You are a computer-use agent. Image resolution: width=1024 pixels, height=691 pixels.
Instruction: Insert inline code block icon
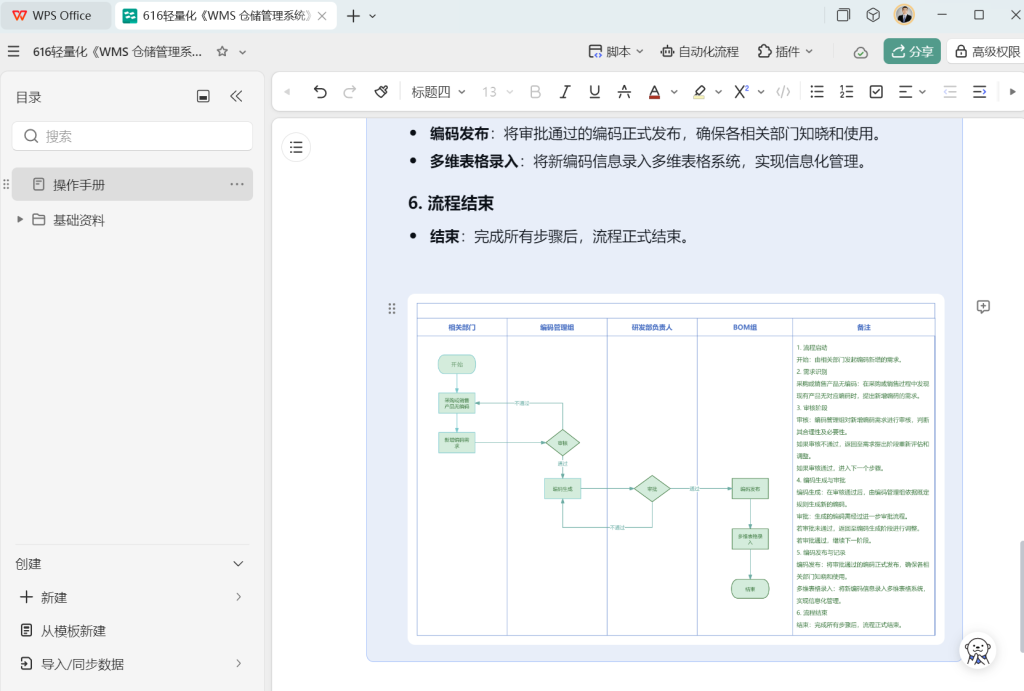tap(783, 92)
